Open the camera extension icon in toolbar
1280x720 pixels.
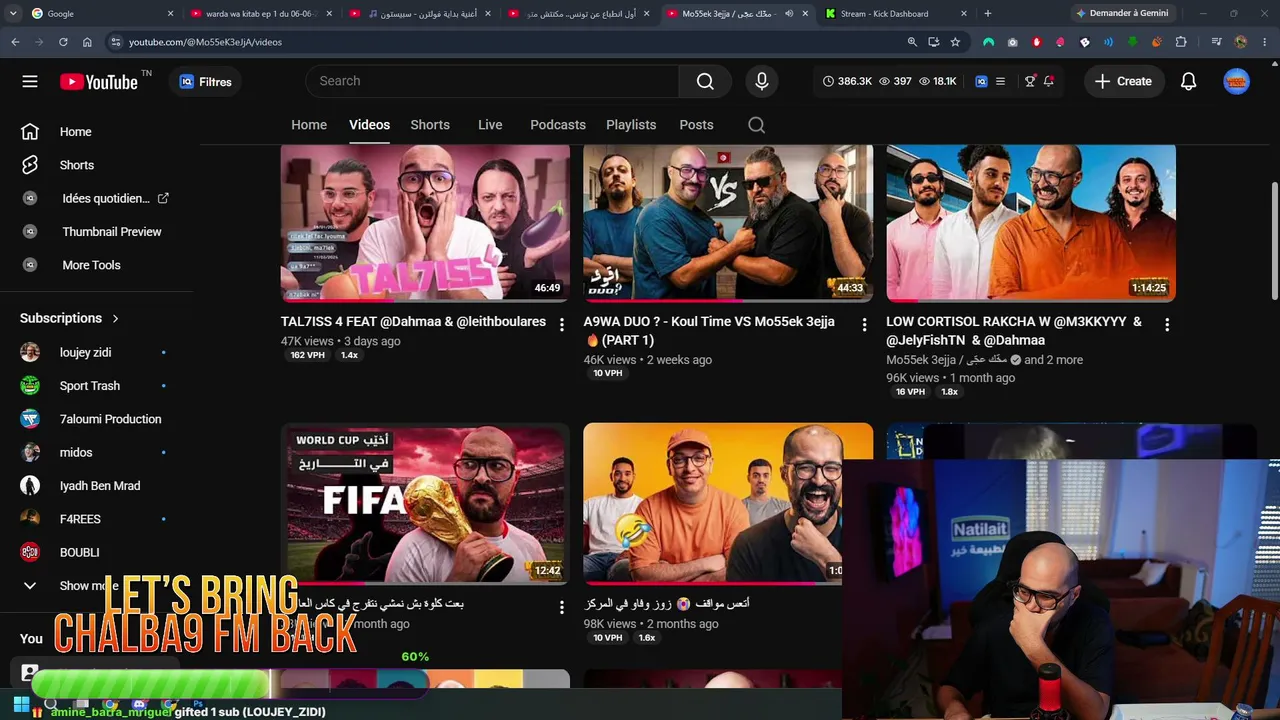pyautogui.click(x=1012, y=42)
